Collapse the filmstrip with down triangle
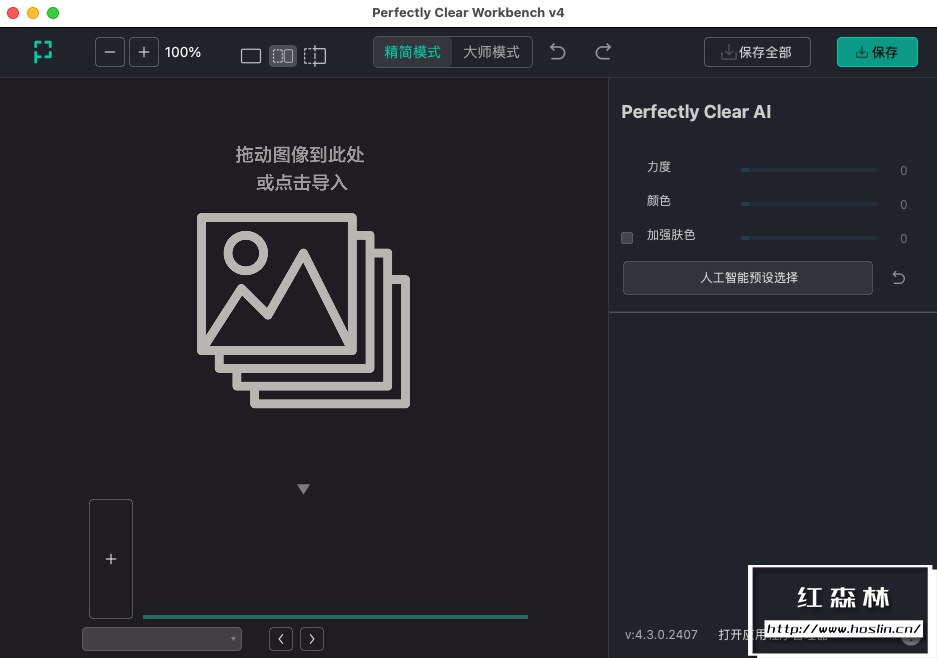This screenshot has width=937, height=658. [304, 489]
